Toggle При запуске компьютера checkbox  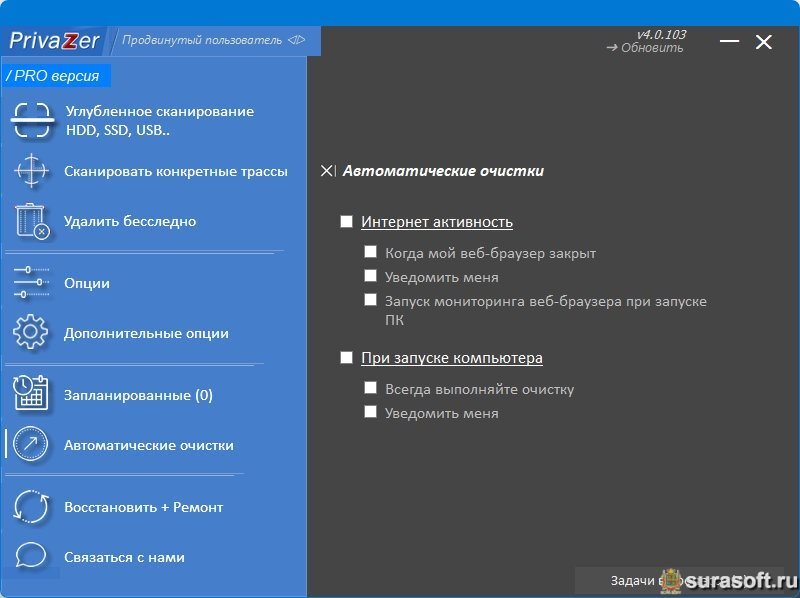tap(346, 357)
